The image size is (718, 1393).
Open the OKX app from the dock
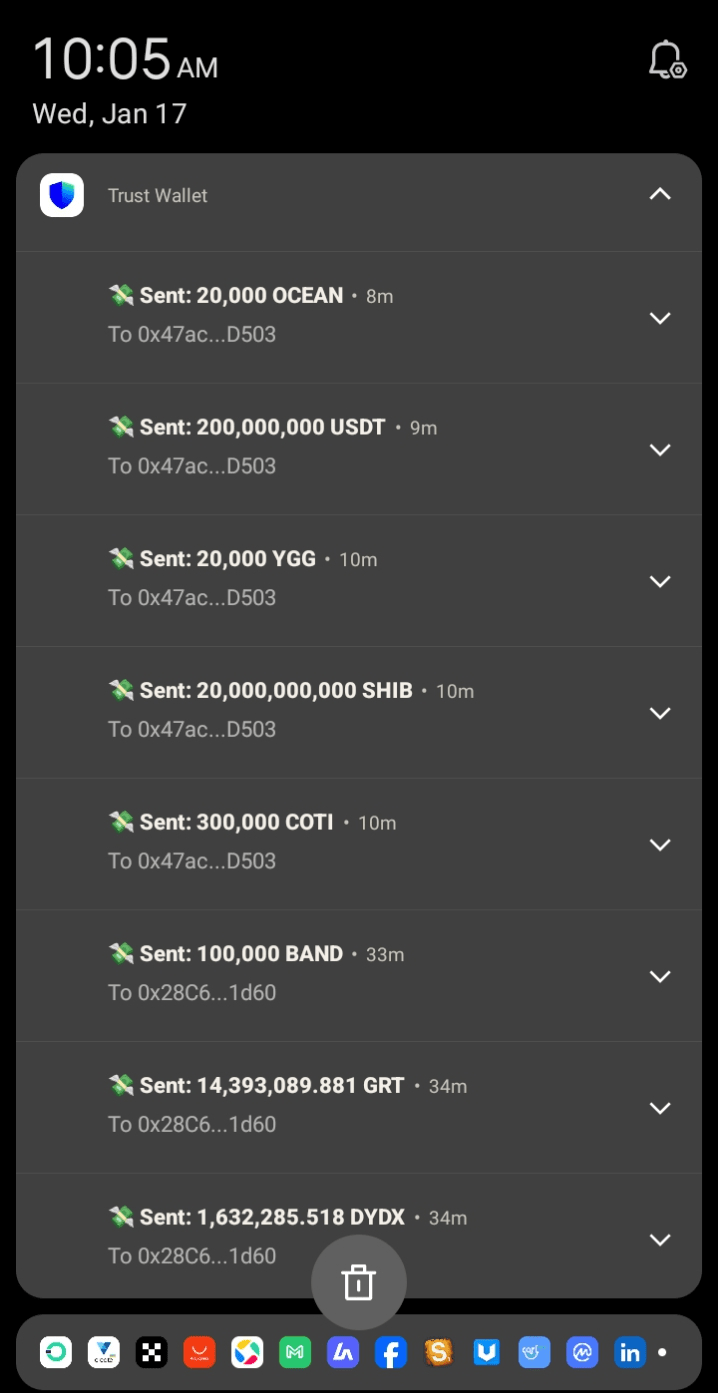(x=151, y=1352)
